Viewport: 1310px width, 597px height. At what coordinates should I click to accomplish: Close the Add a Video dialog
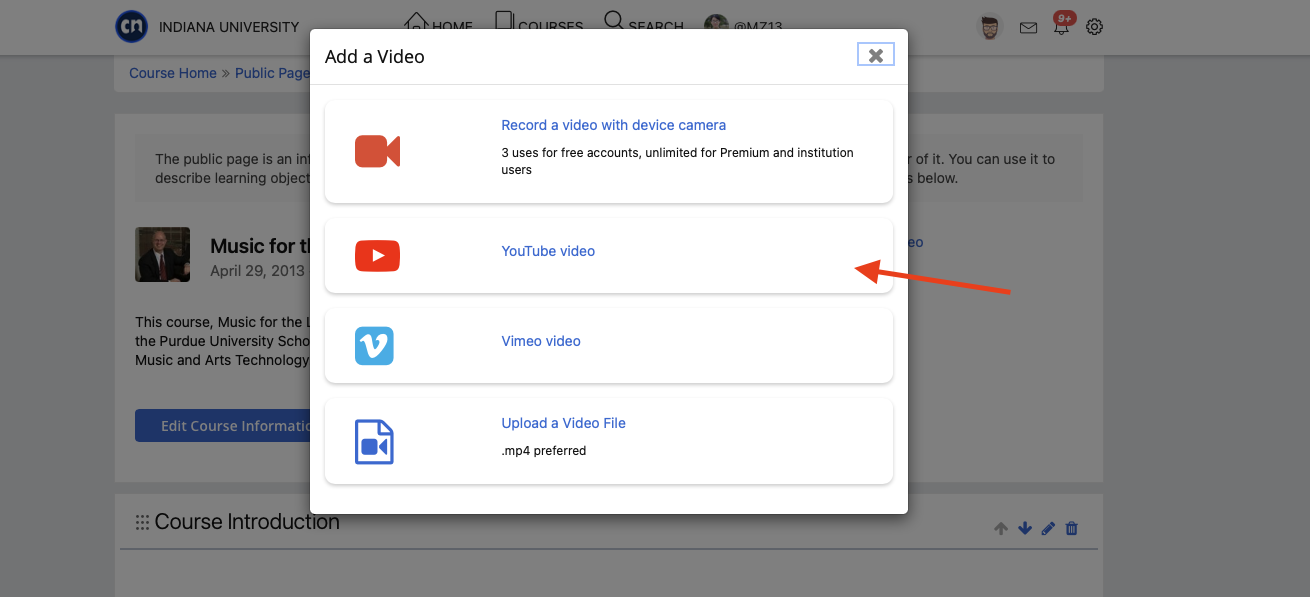(876, 55)
